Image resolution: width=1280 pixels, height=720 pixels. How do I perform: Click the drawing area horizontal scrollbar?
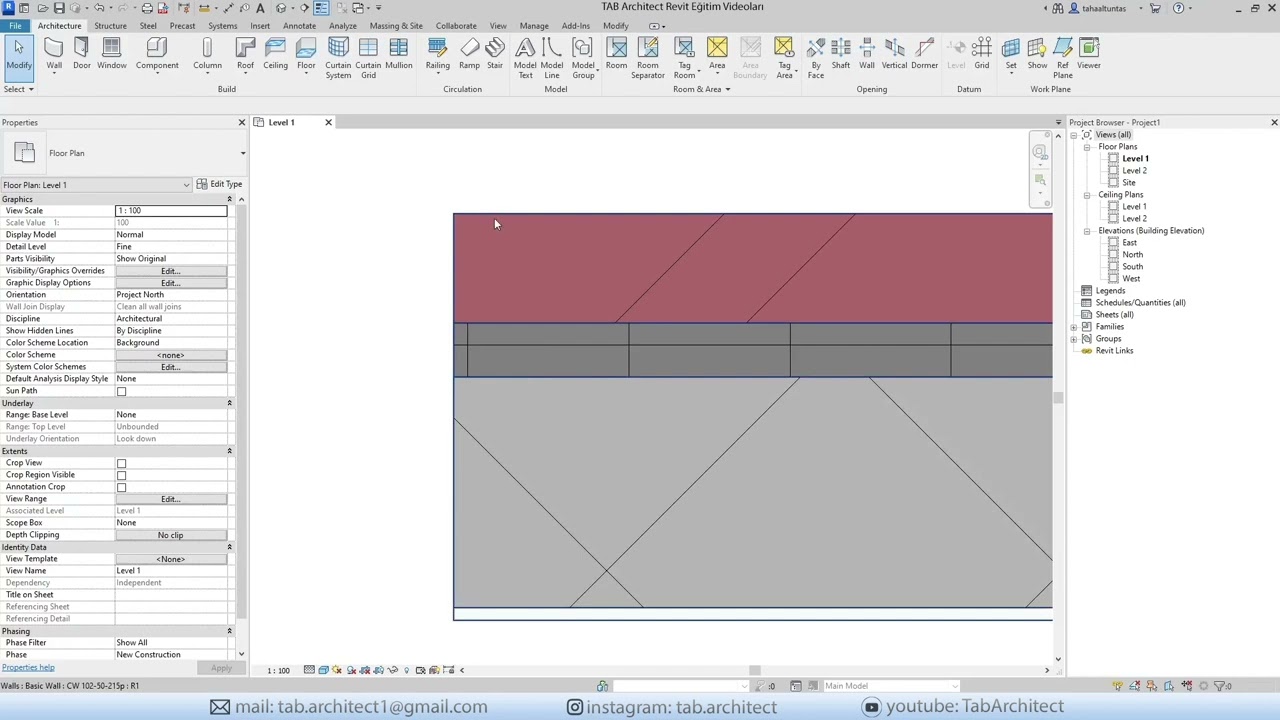pos(755,670)
